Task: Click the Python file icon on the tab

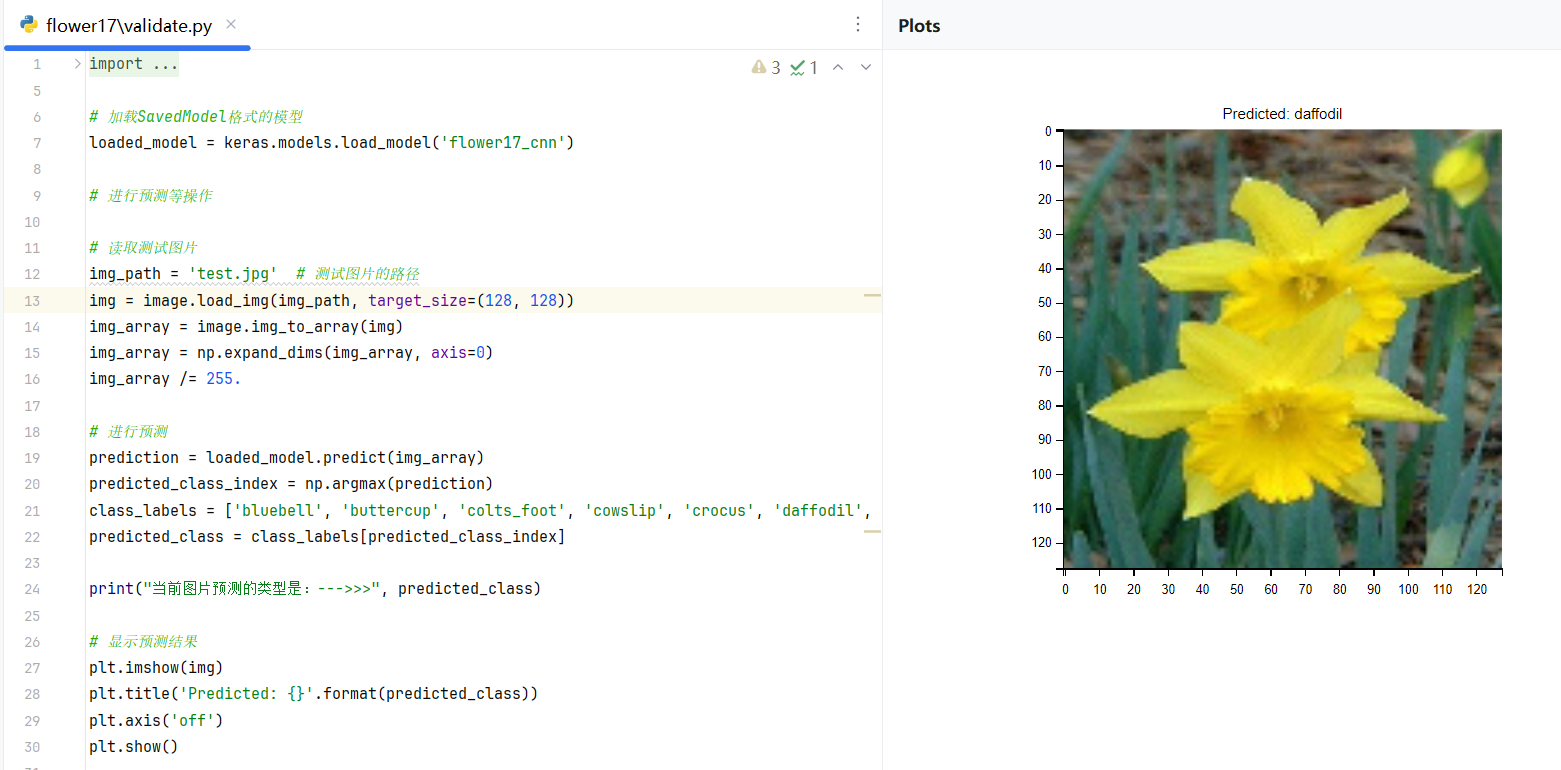Action: tap(29, 24)
